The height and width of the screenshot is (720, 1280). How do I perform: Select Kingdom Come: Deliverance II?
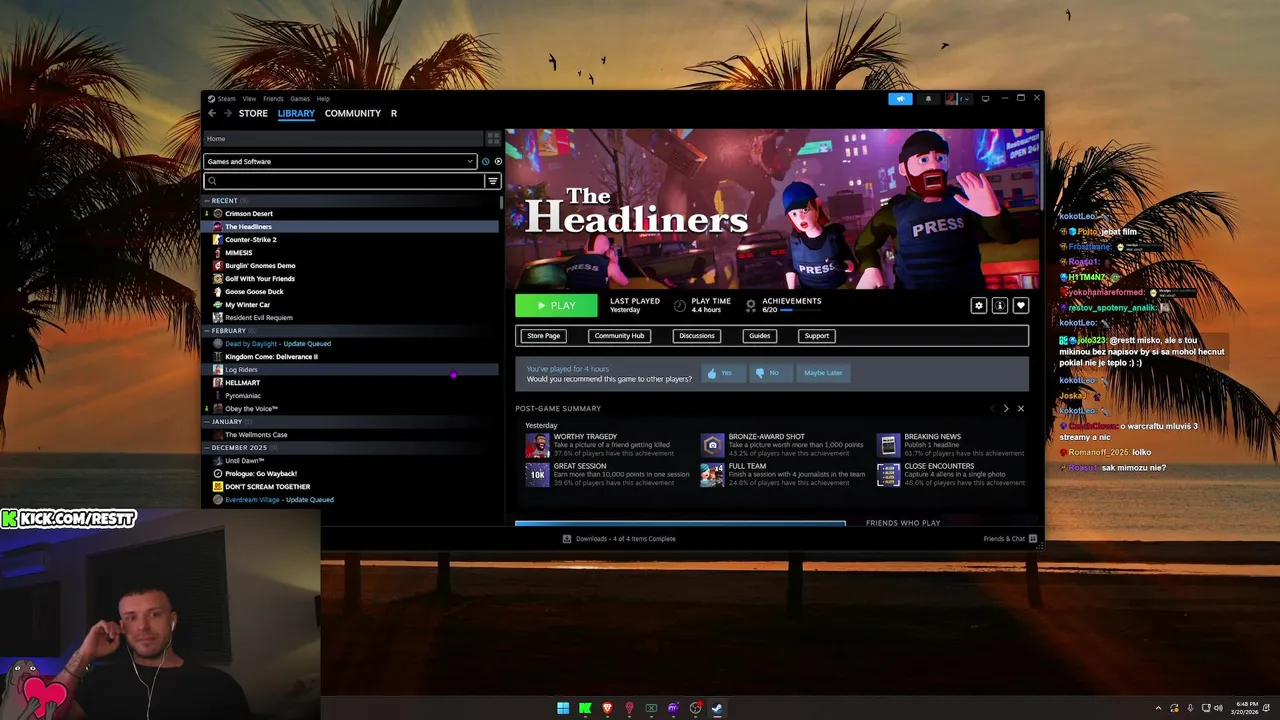350,356
